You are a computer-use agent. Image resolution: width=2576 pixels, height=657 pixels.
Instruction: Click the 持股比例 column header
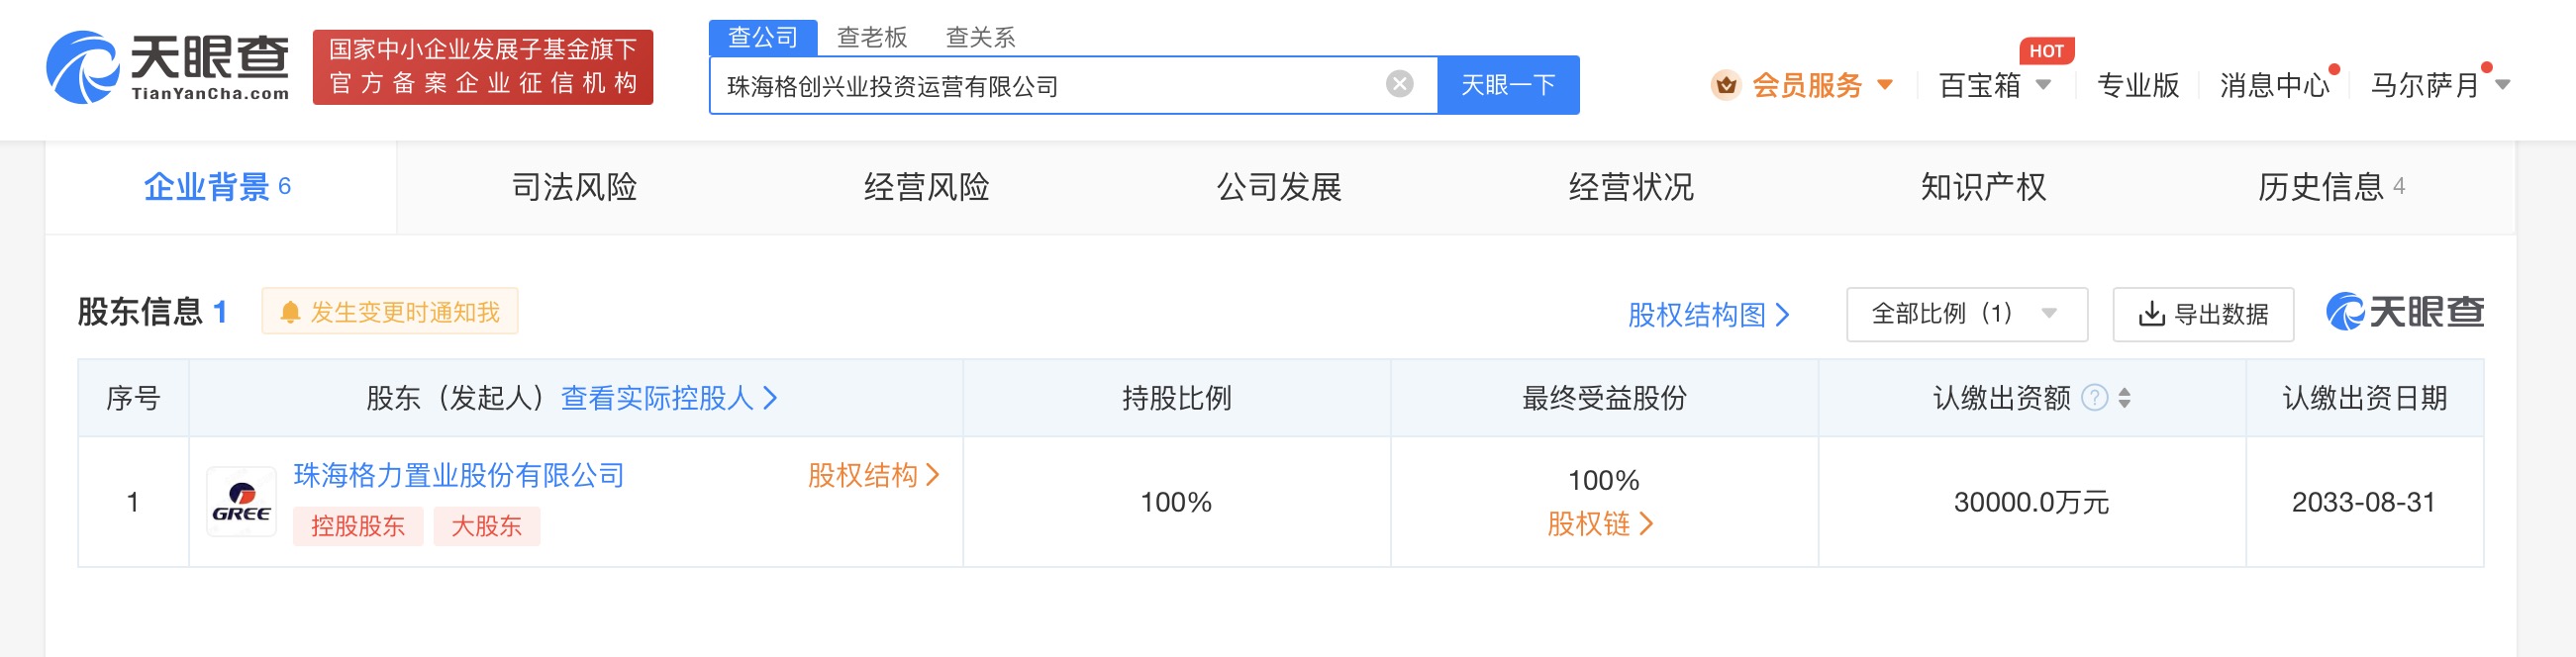tap(1176, 398)
